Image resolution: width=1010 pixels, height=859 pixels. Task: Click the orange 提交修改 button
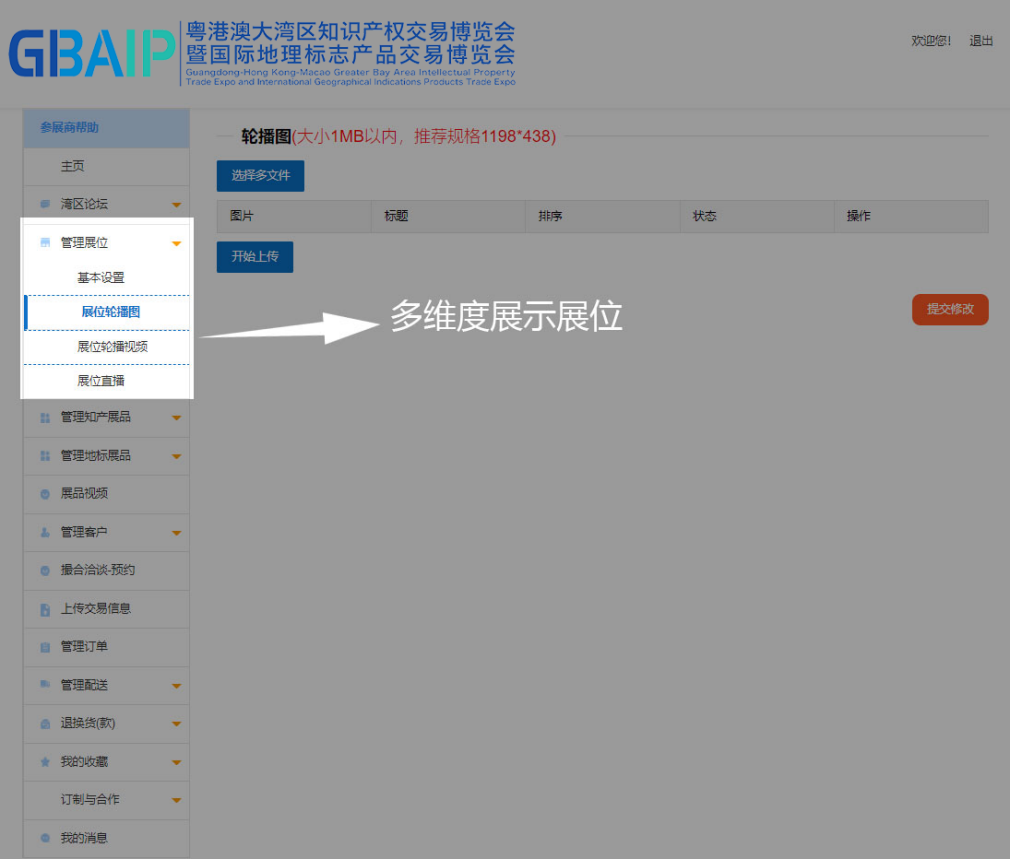point(950,310)
